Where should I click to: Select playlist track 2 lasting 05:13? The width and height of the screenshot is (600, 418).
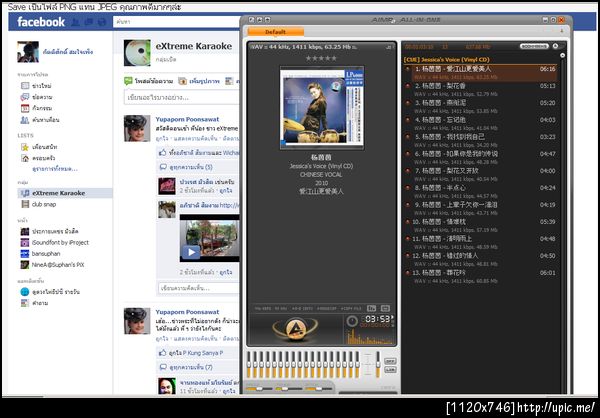click(x=480, y=89)
